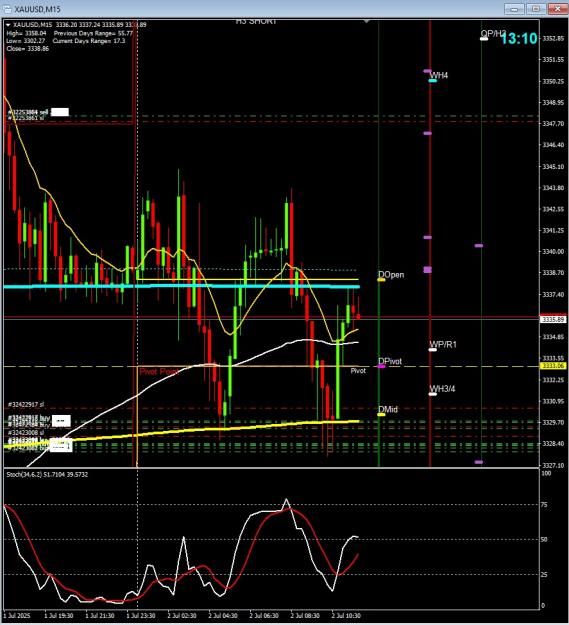The height and width of the screenshot is (625, 569).
Task: Click the Low= 3302.27 info text
Action: [x=26, y=41]
